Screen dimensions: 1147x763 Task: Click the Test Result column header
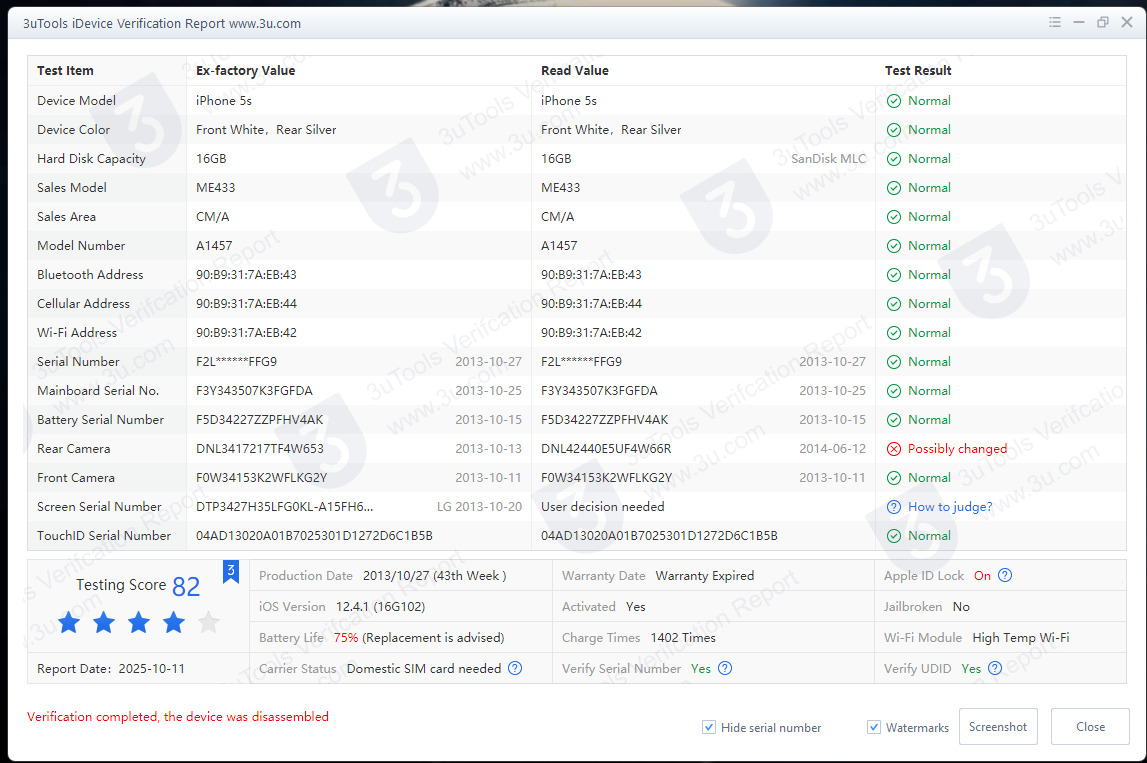(917, 70)
